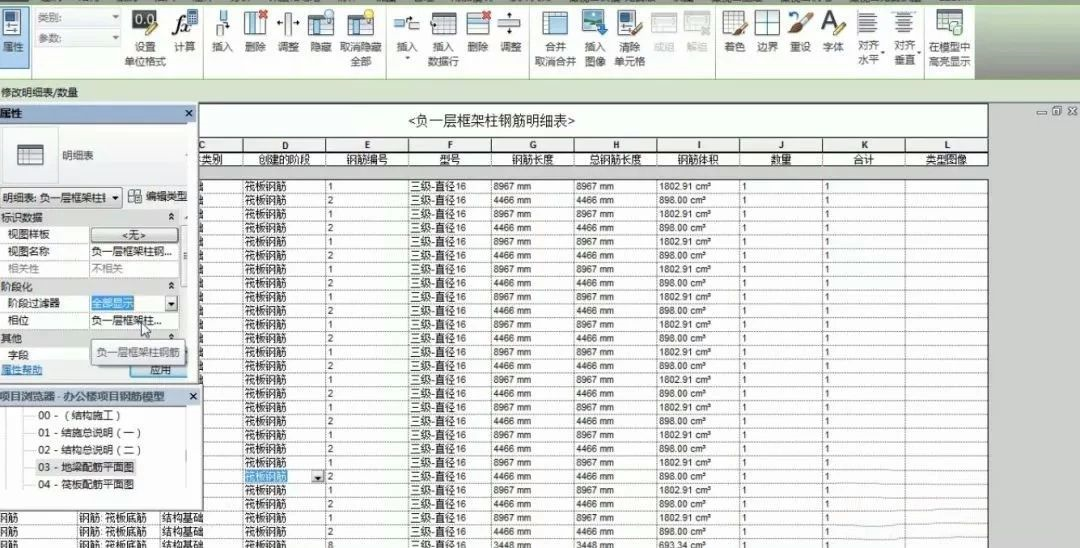Select 03 - 地梁配筋平面图 in project browser
1080x548 pixels.
coord(85,467)
